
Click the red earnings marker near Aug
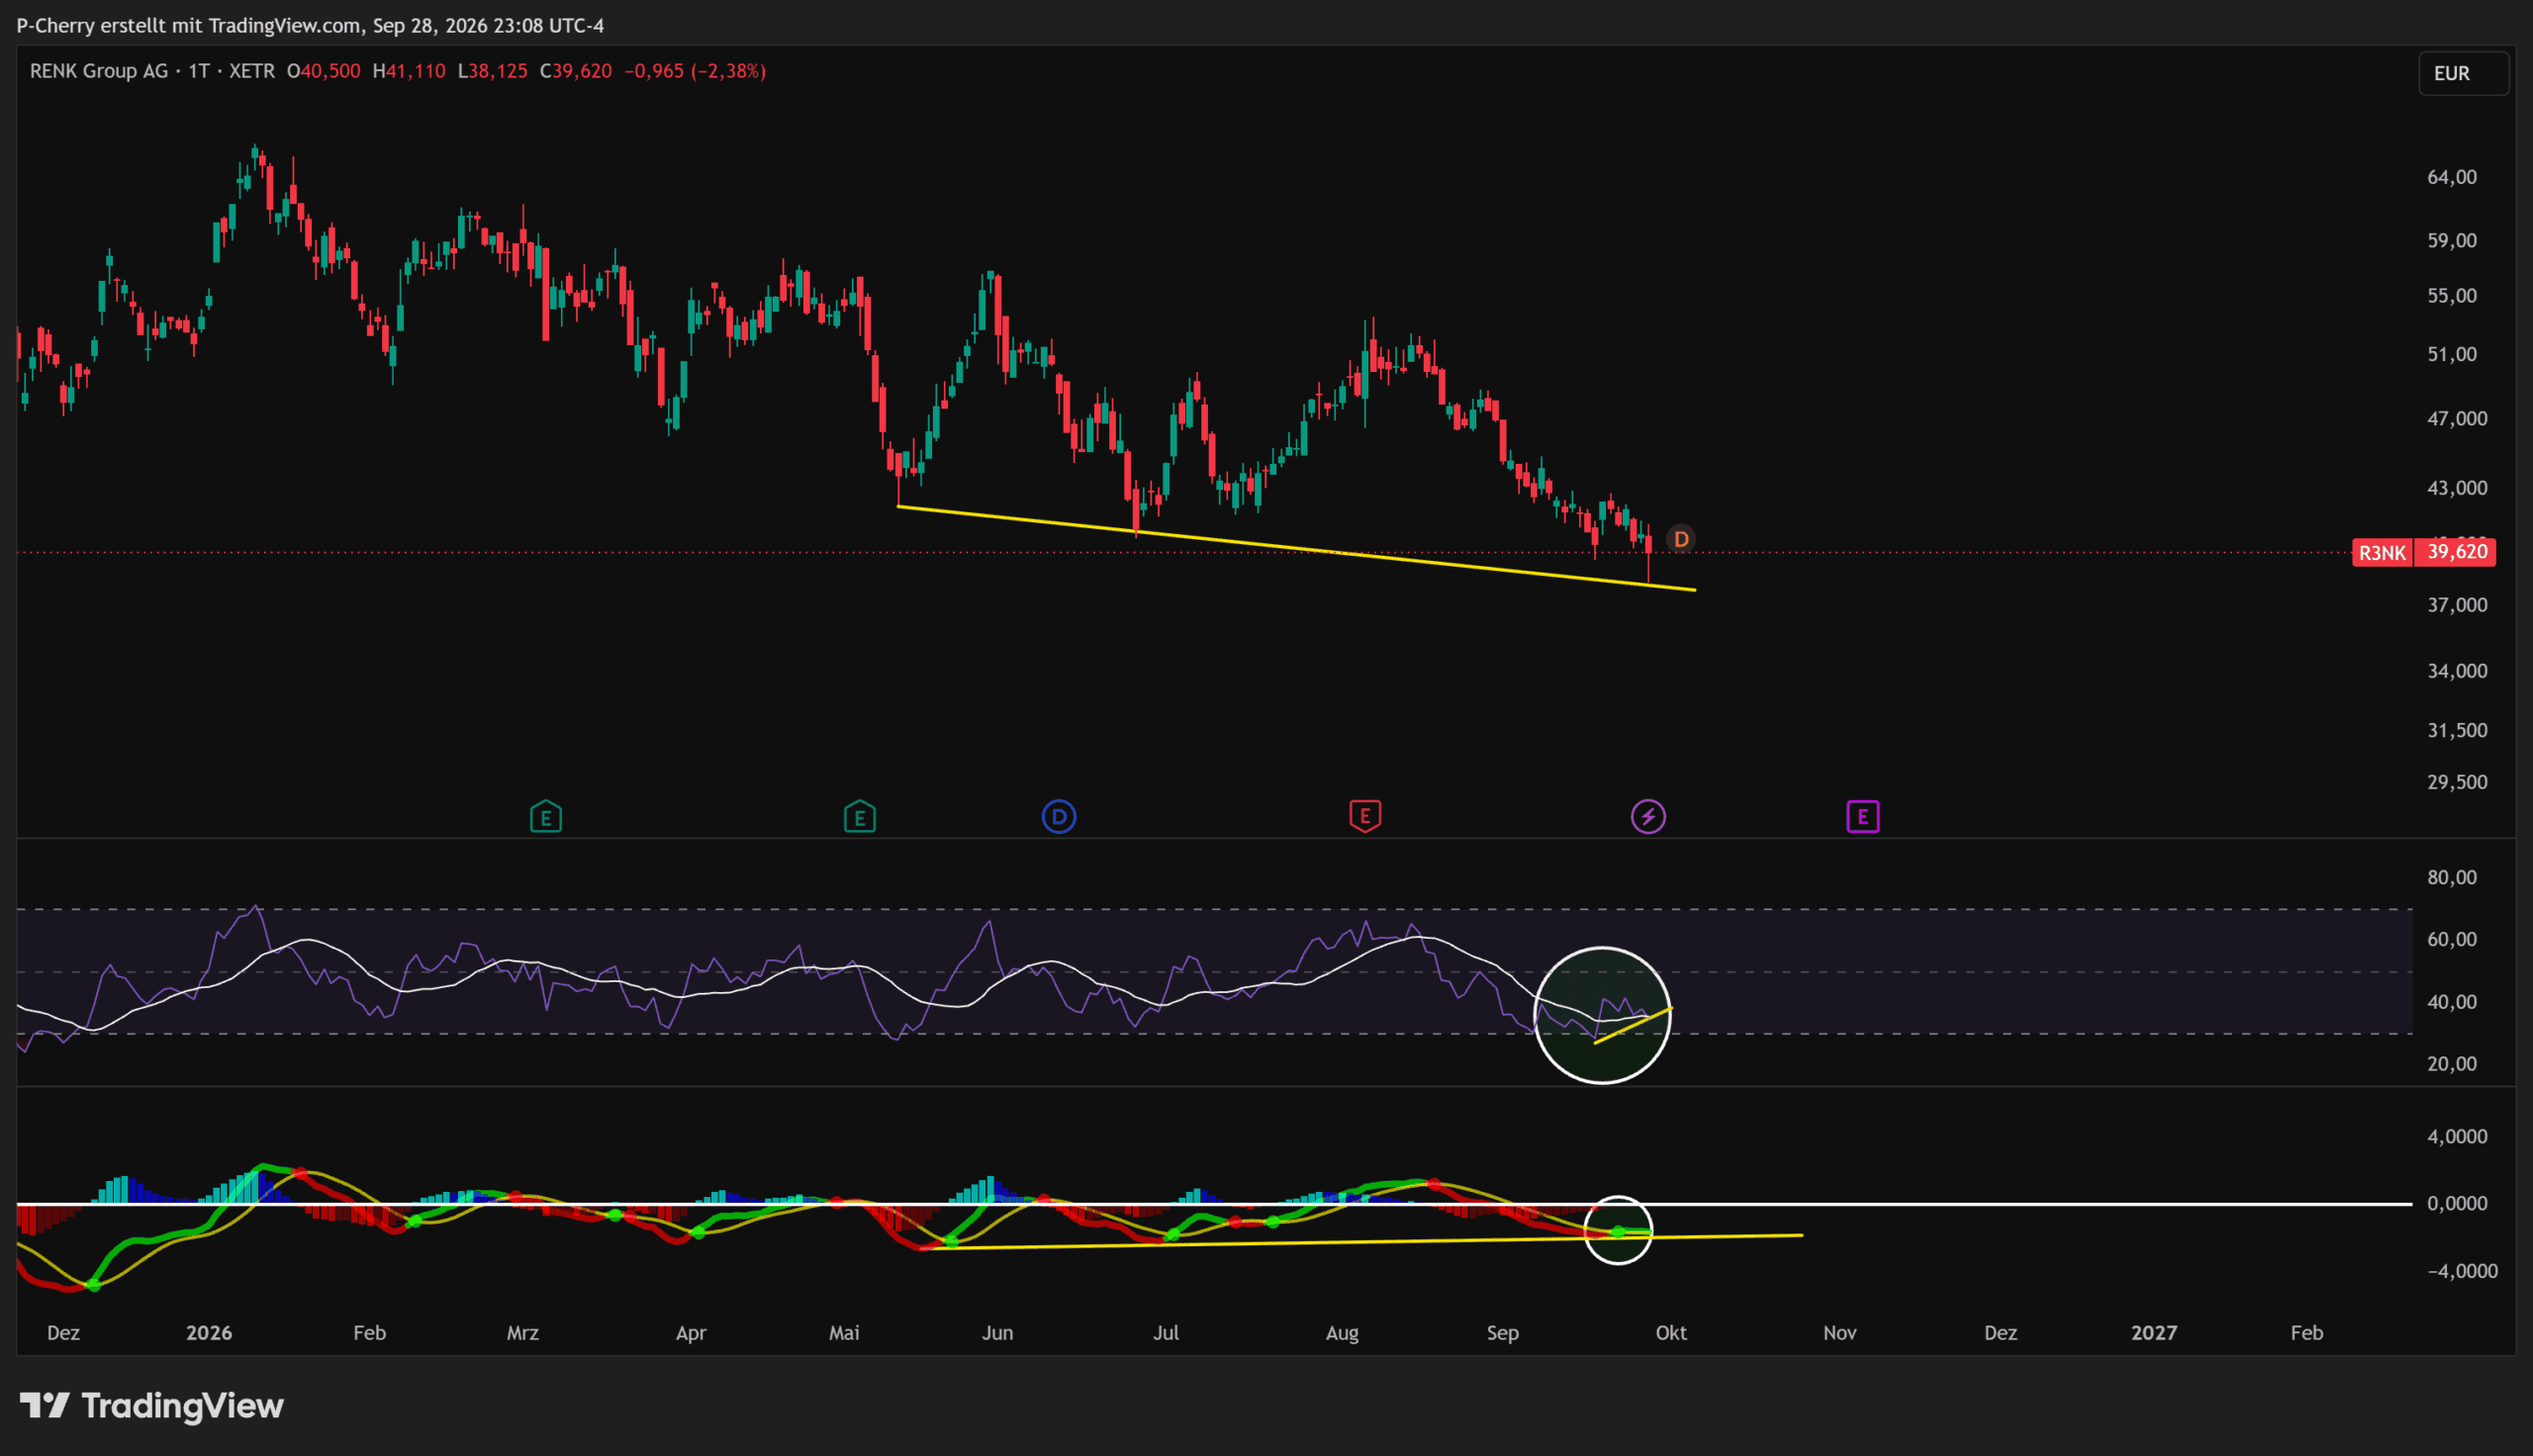(1365, 816)
